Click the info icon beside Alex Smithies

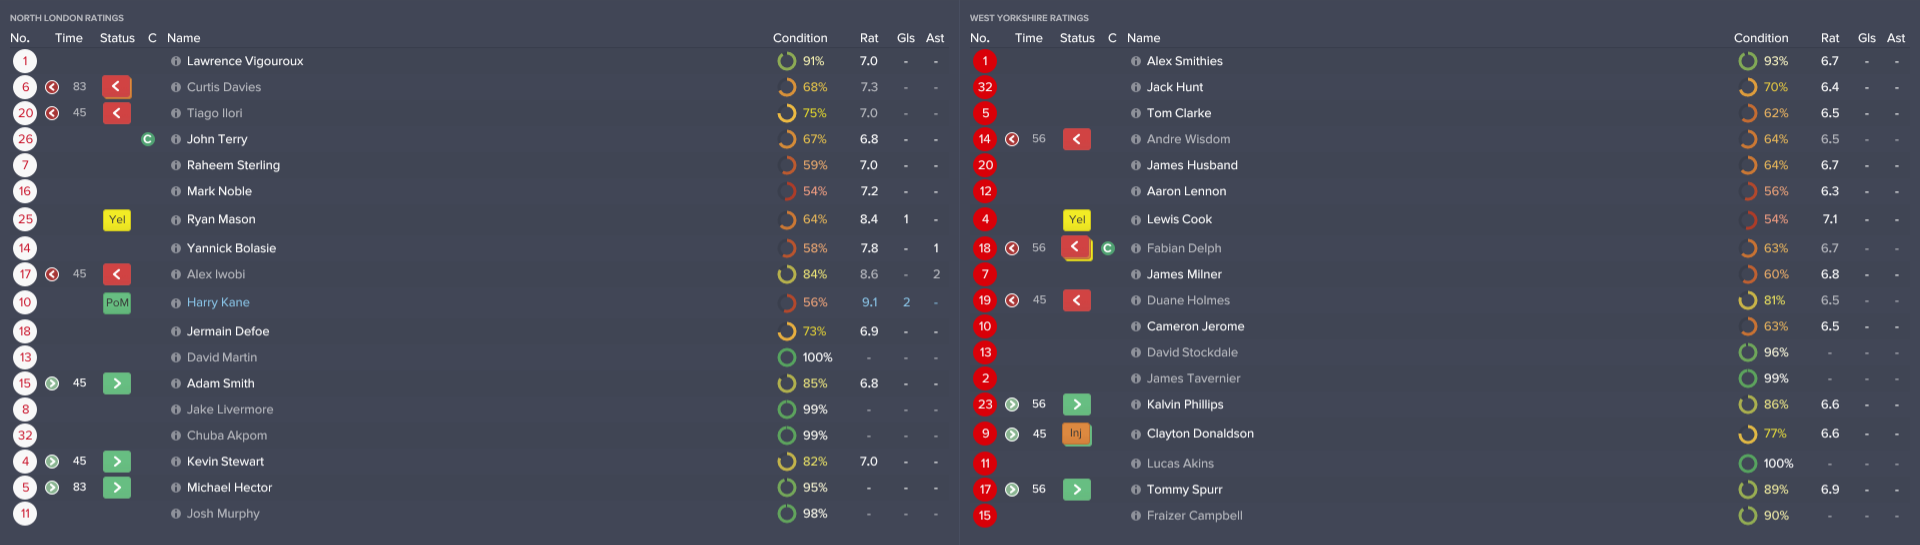tap(1136, 61)
